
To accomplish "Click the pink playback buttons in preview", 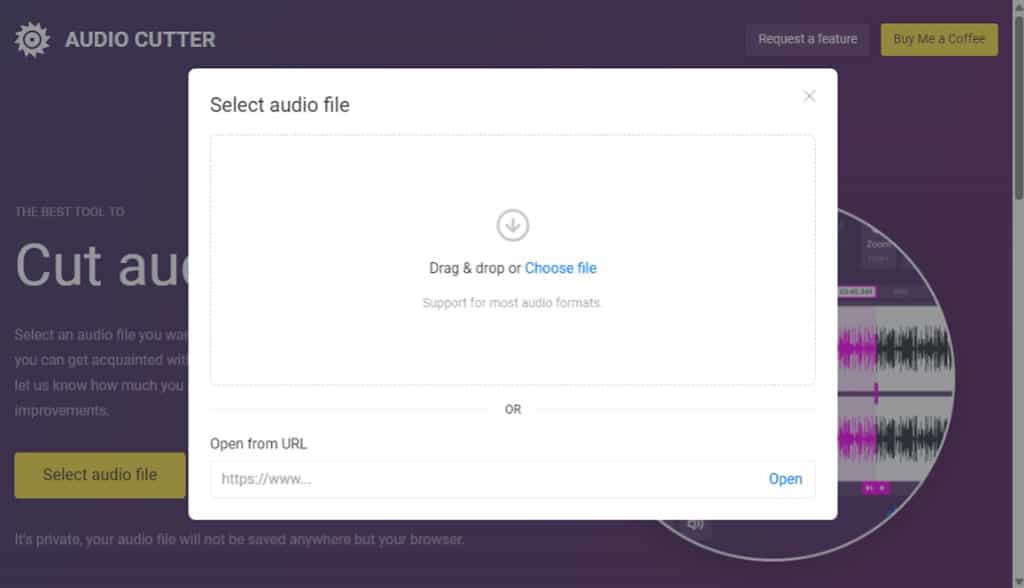I will (x=875, y=488).
